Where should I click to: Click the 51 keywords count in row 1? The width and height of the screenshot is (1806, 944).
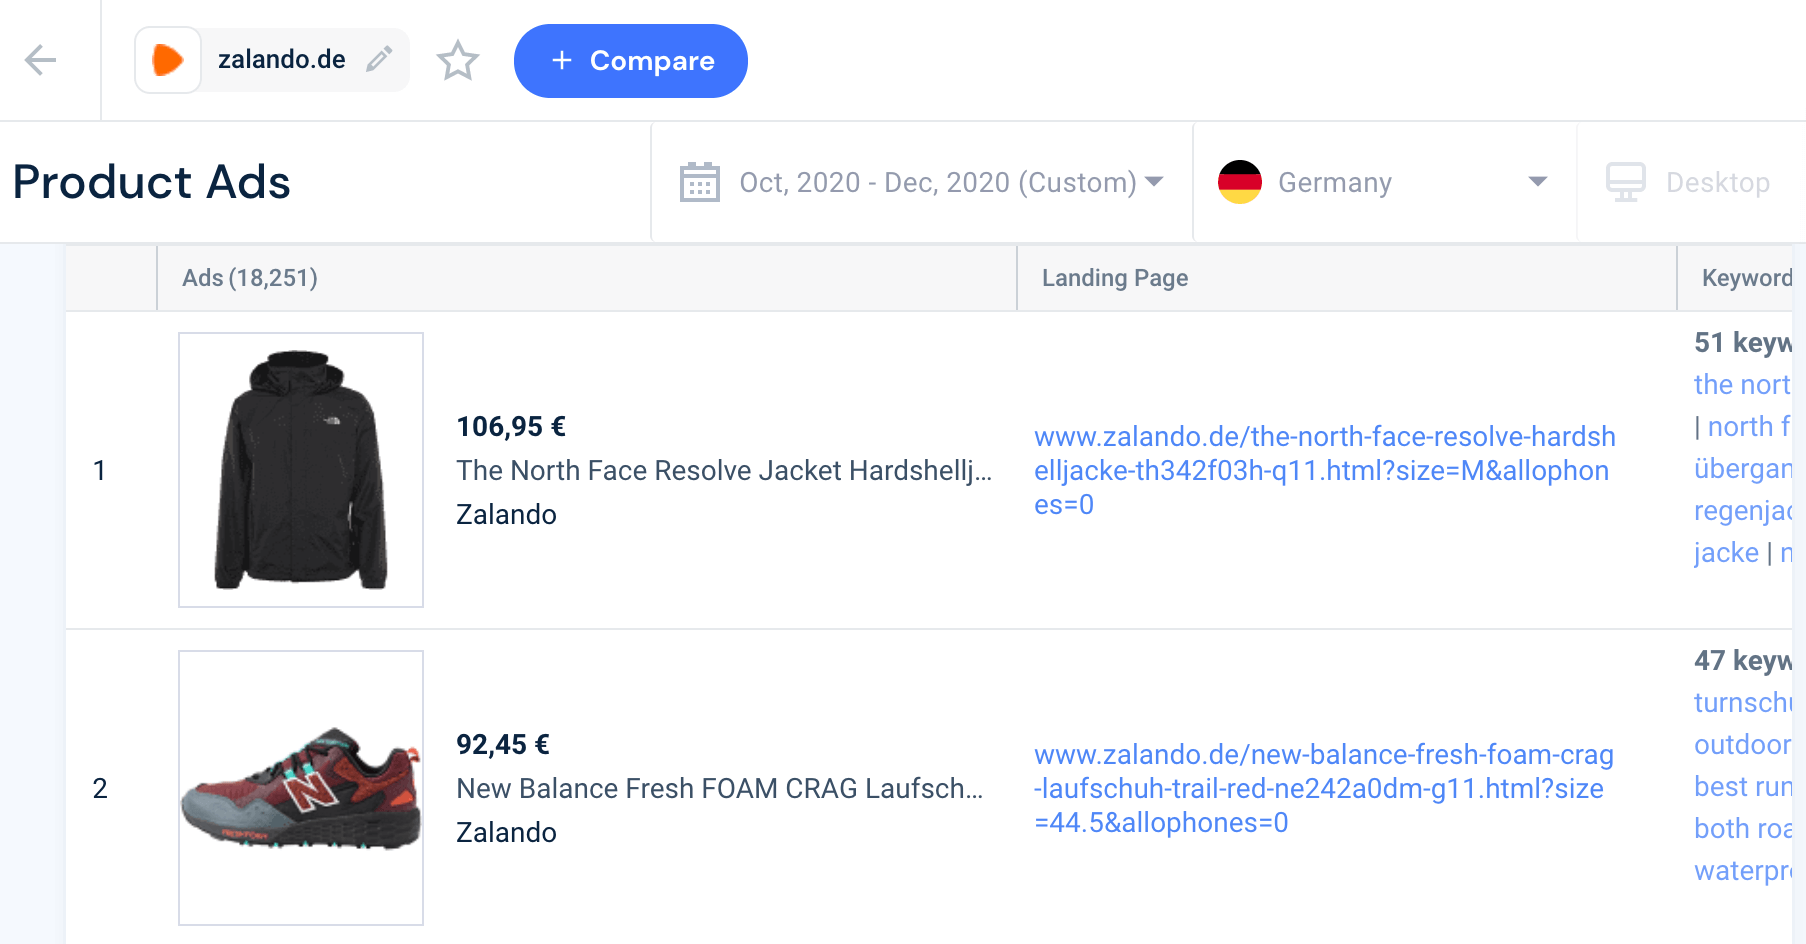coord(1742,342)
